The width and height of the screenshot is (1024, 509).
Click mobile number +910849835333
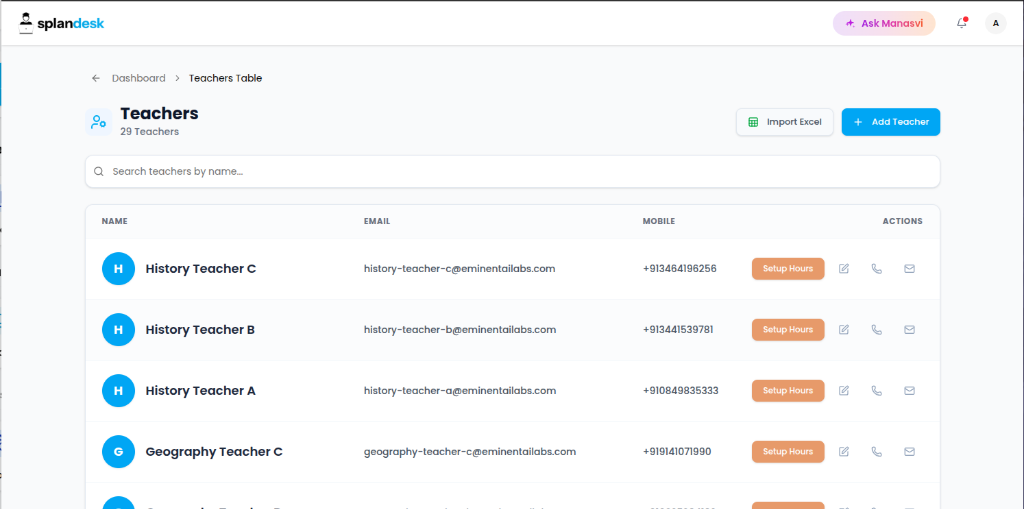pos(680,391)
